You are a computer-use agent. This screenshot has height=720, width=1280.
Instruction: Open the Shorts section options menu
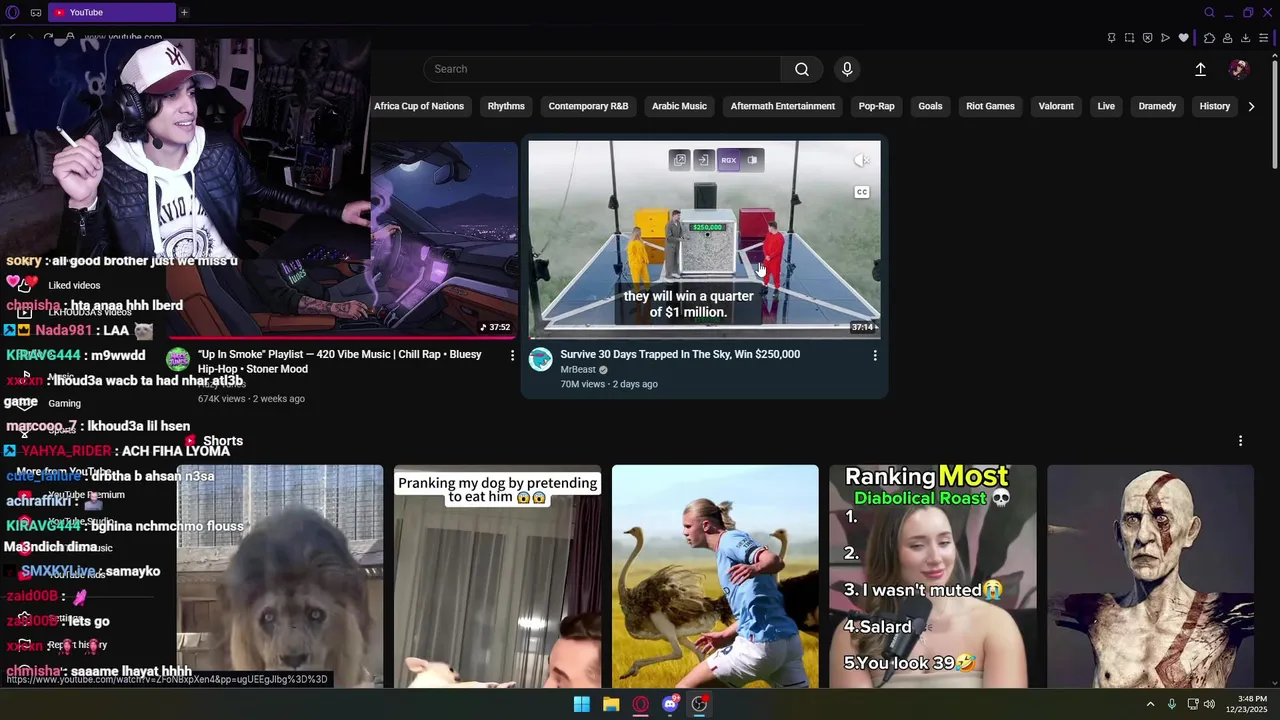(1240, 441)
